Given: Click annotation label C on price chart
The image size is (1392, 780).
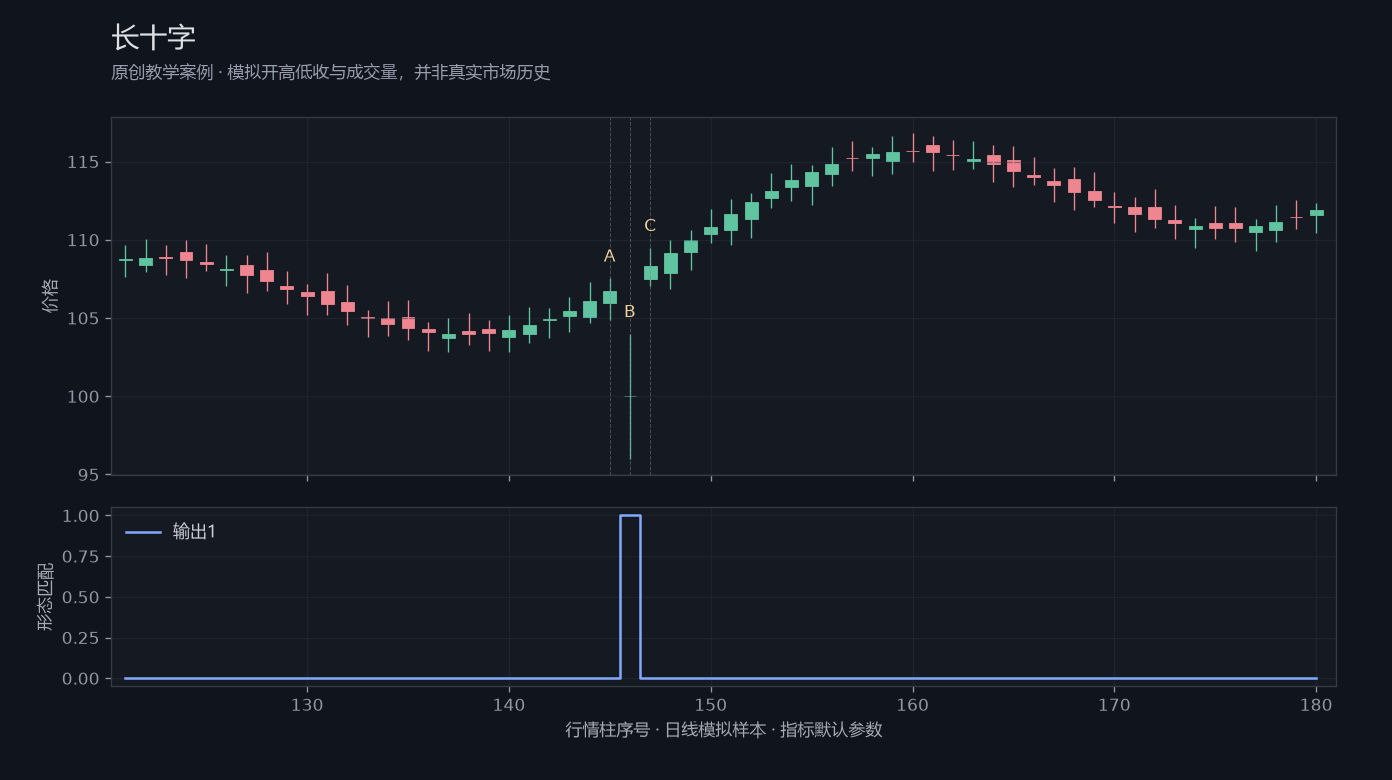Looking at the screenshot, I should pos(650,226).
